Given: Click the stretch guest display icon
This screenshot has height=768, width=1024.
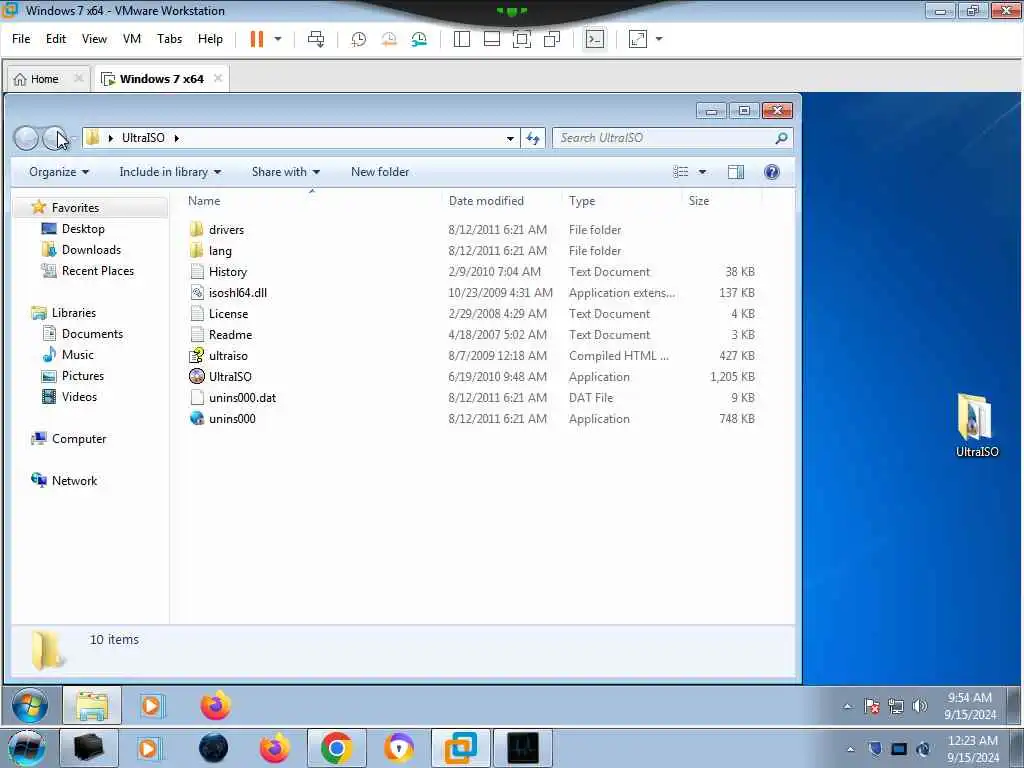Looking at the screenshot, I should click(x=637, y=39).
